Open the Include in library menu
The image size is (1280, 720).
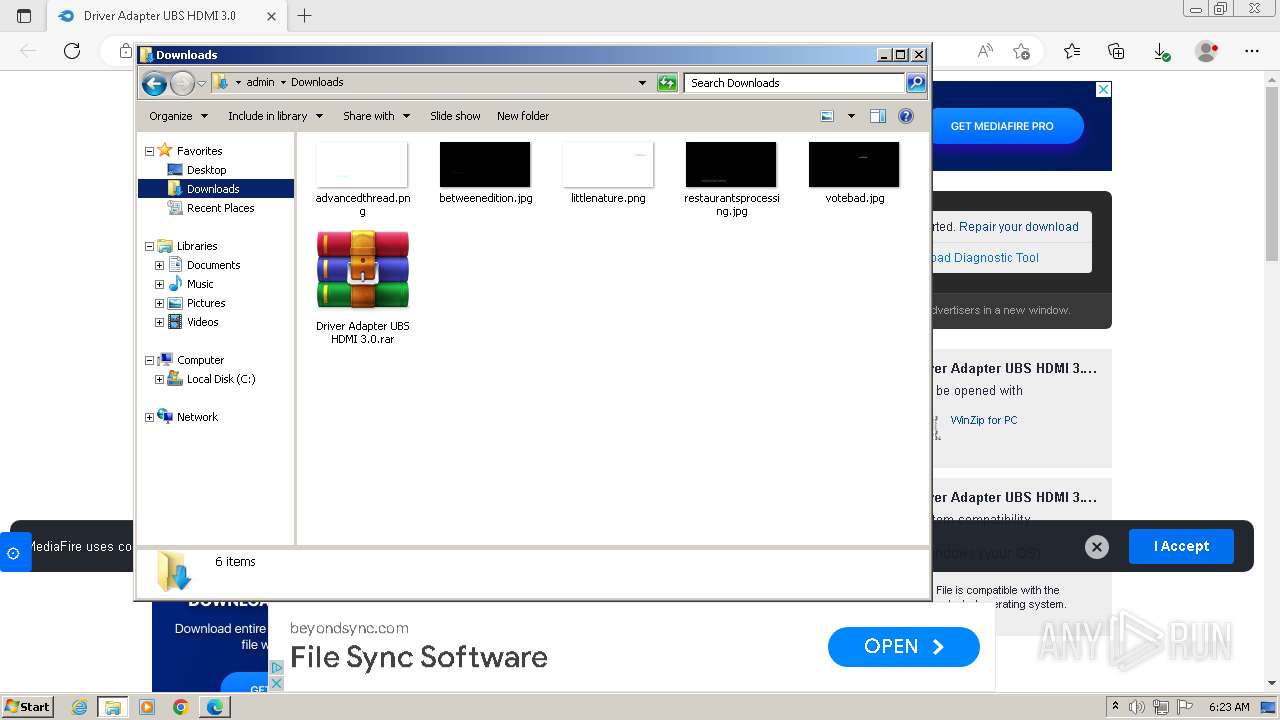click(276, 116)
